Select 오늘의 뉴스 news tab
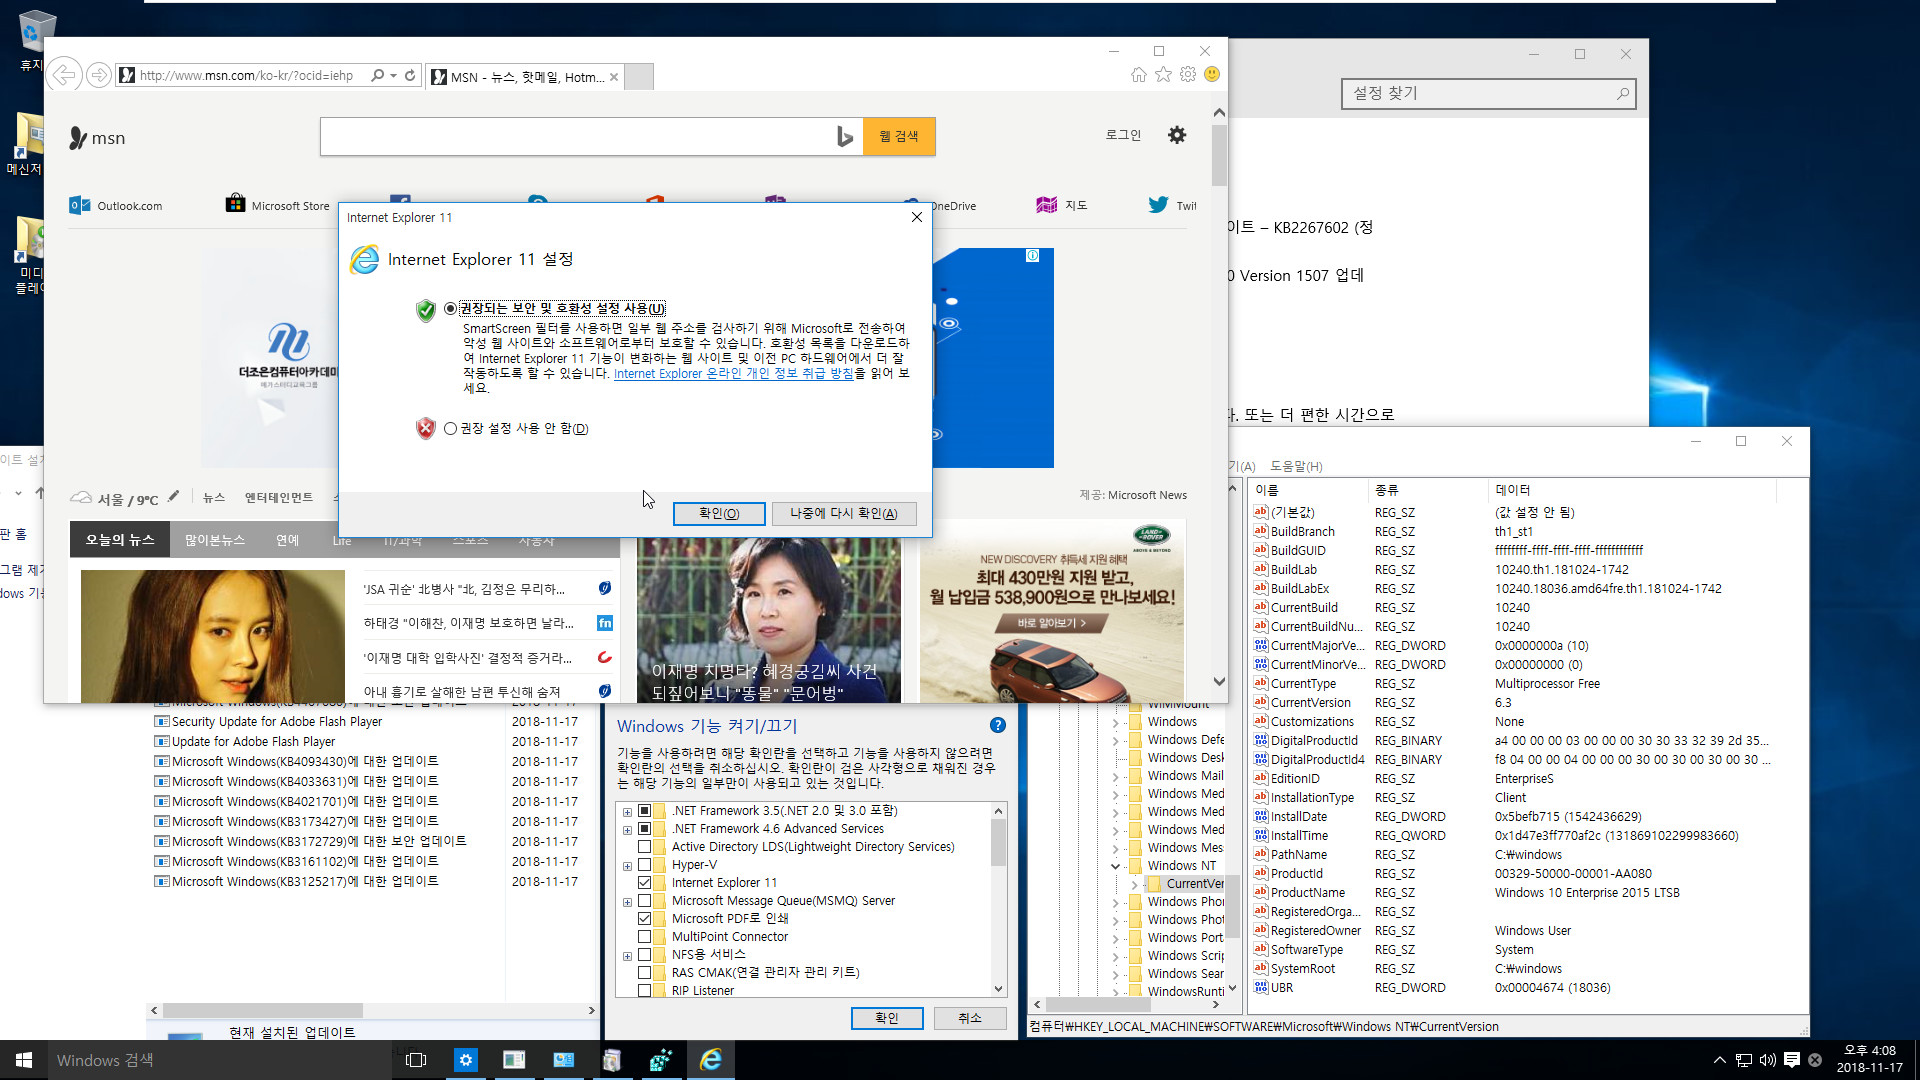The image size is (1920, 1080). tap(120, 540)
